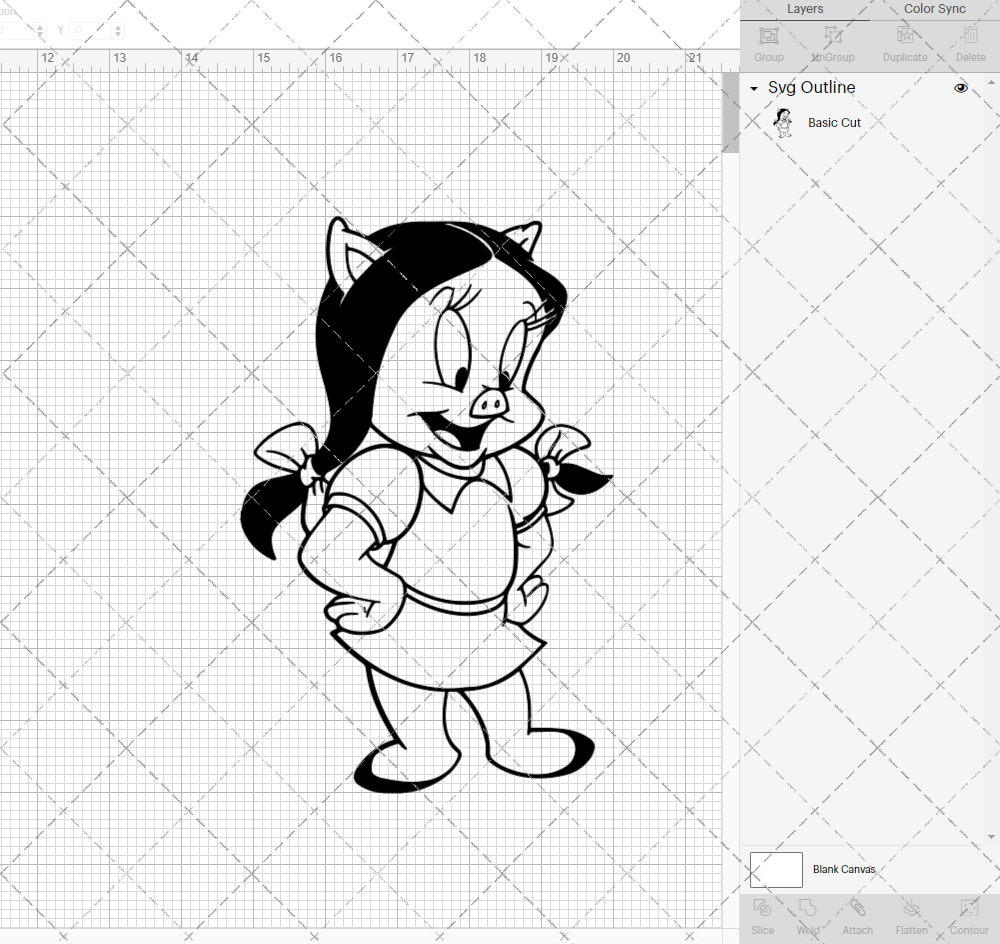Select the Svg Outline layer name
Screen dimensions: 1000x944
point(811,87)
